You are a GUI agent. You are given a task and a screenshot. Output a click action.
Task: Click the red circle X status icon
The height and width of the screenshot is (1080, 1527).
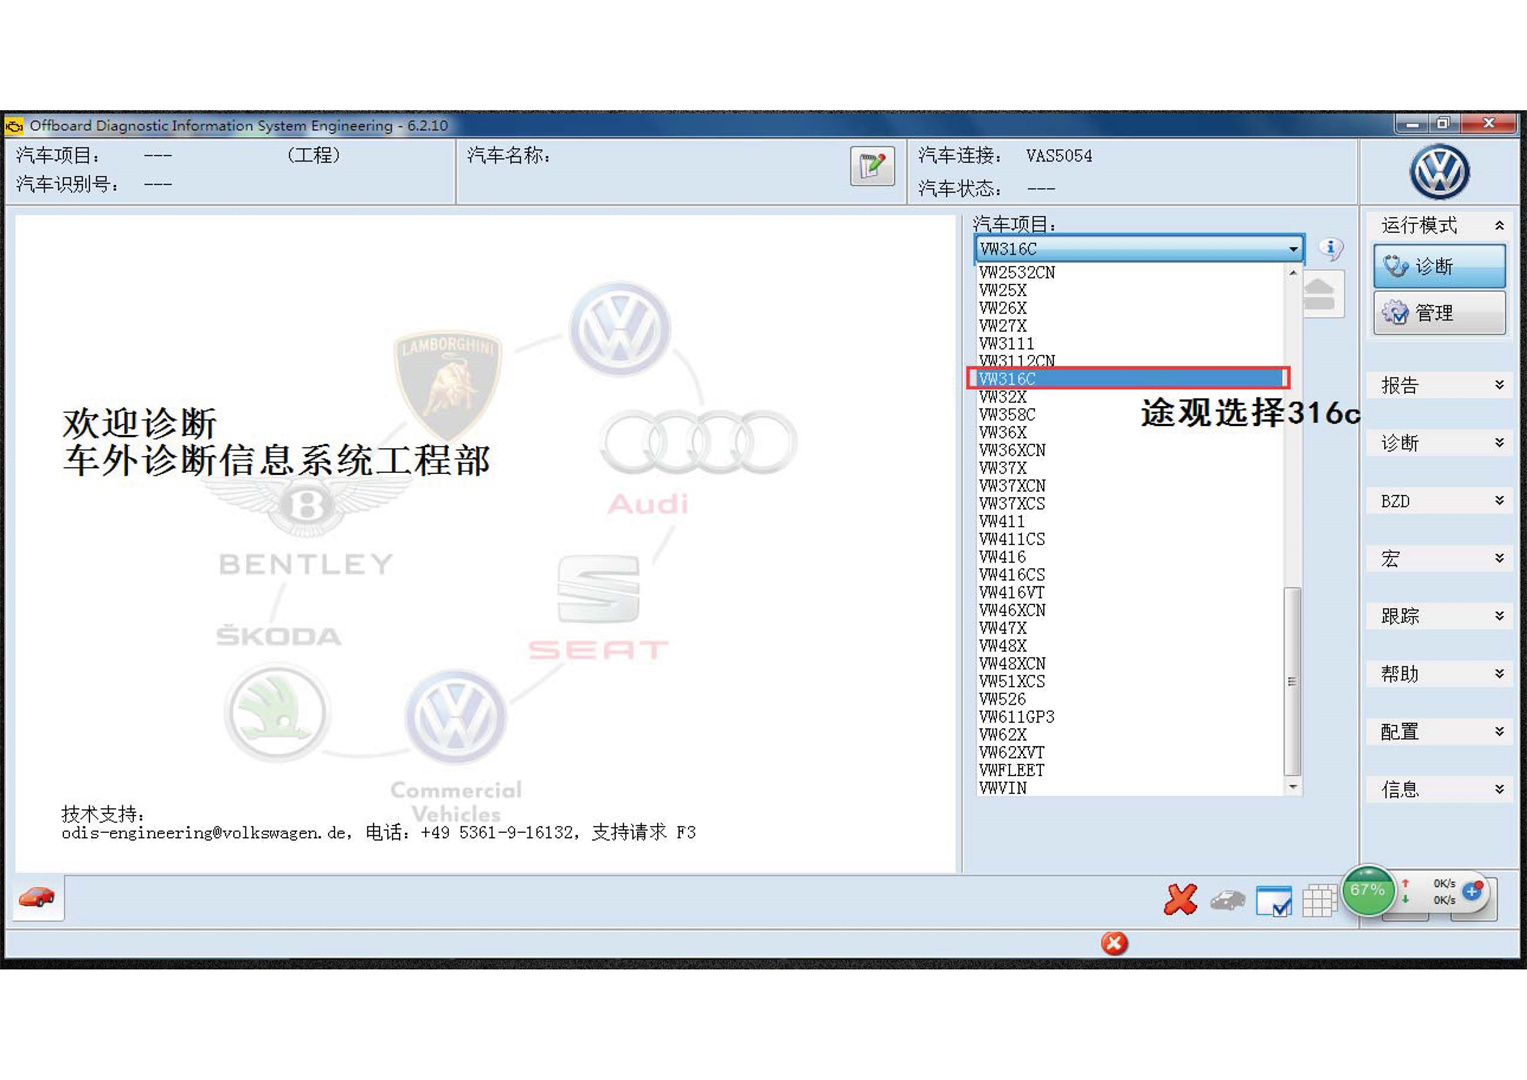pos(1114,943)
